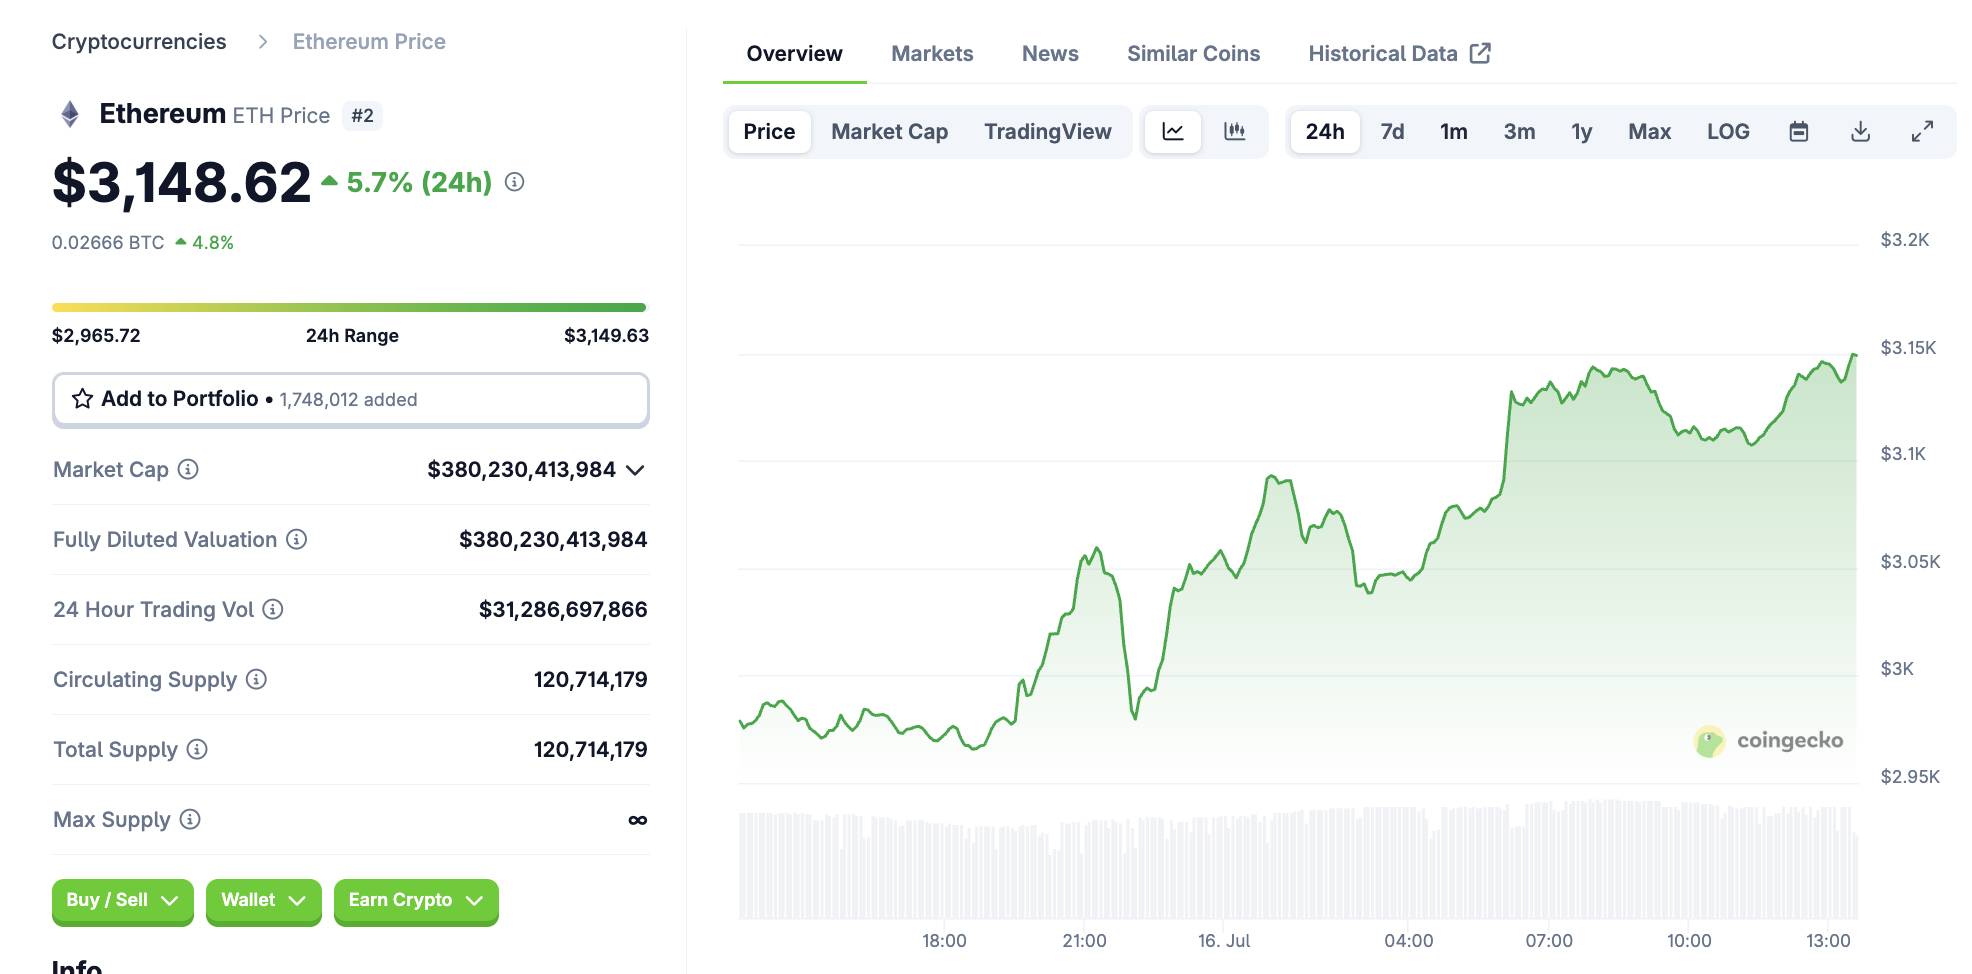
Task: Switch chart to TradingView mode
Action: tap(1047, 131)
